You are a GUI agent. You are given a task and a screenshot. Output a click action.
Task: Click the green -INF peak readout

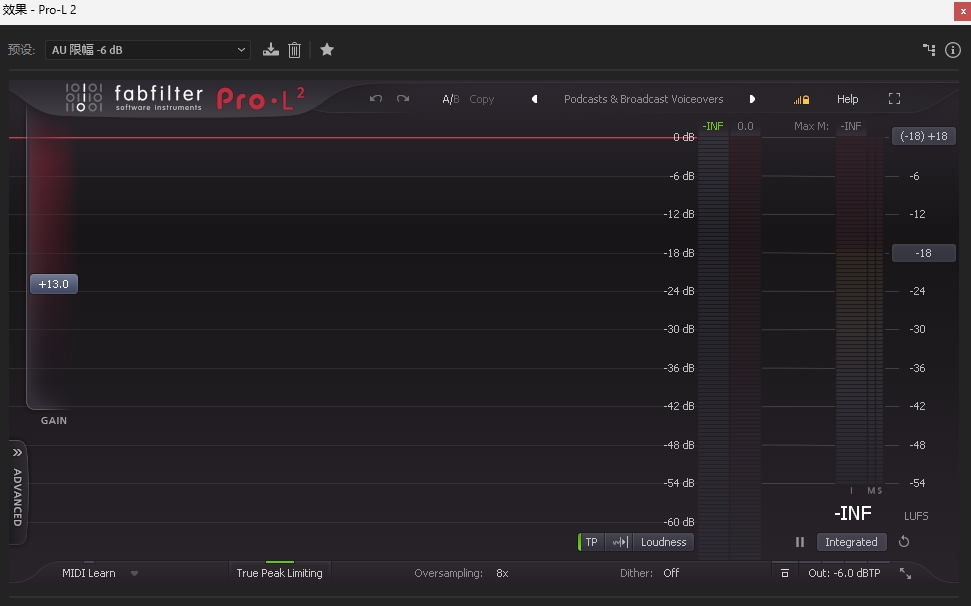click(713, 126)
